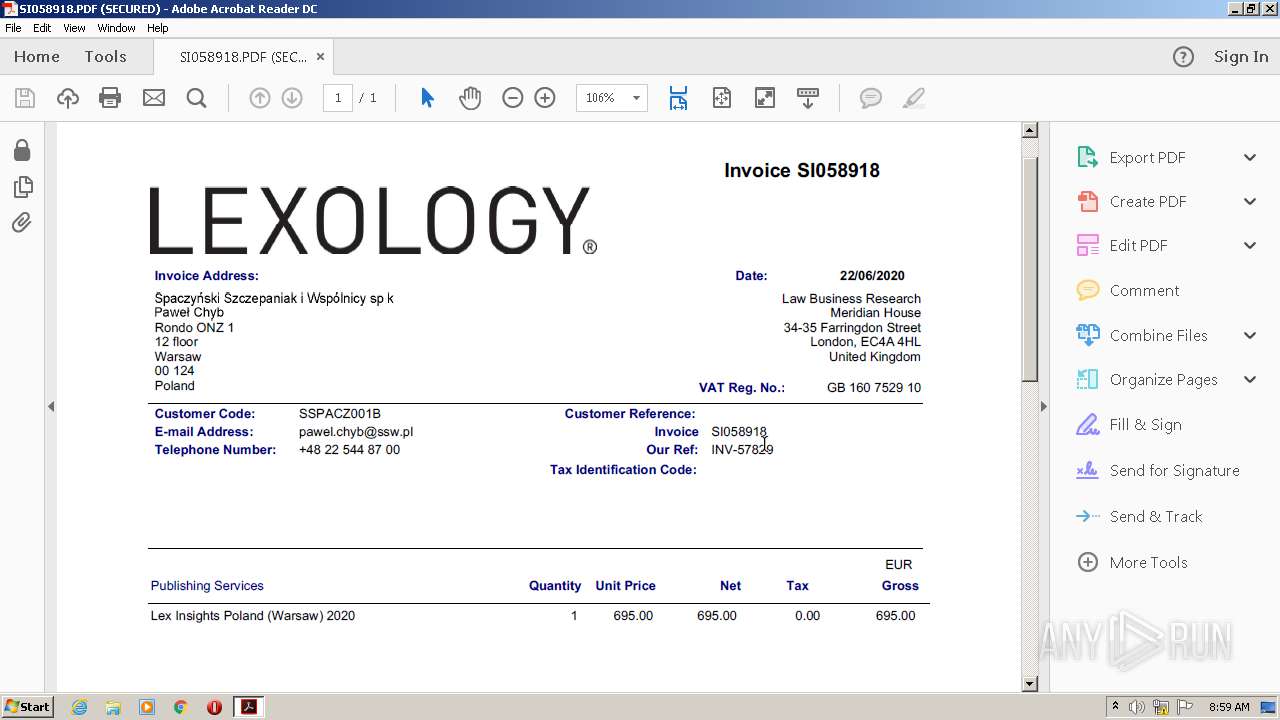Zoom out with the minus icon
The image size is (1280, 720).
coord(512,98)
